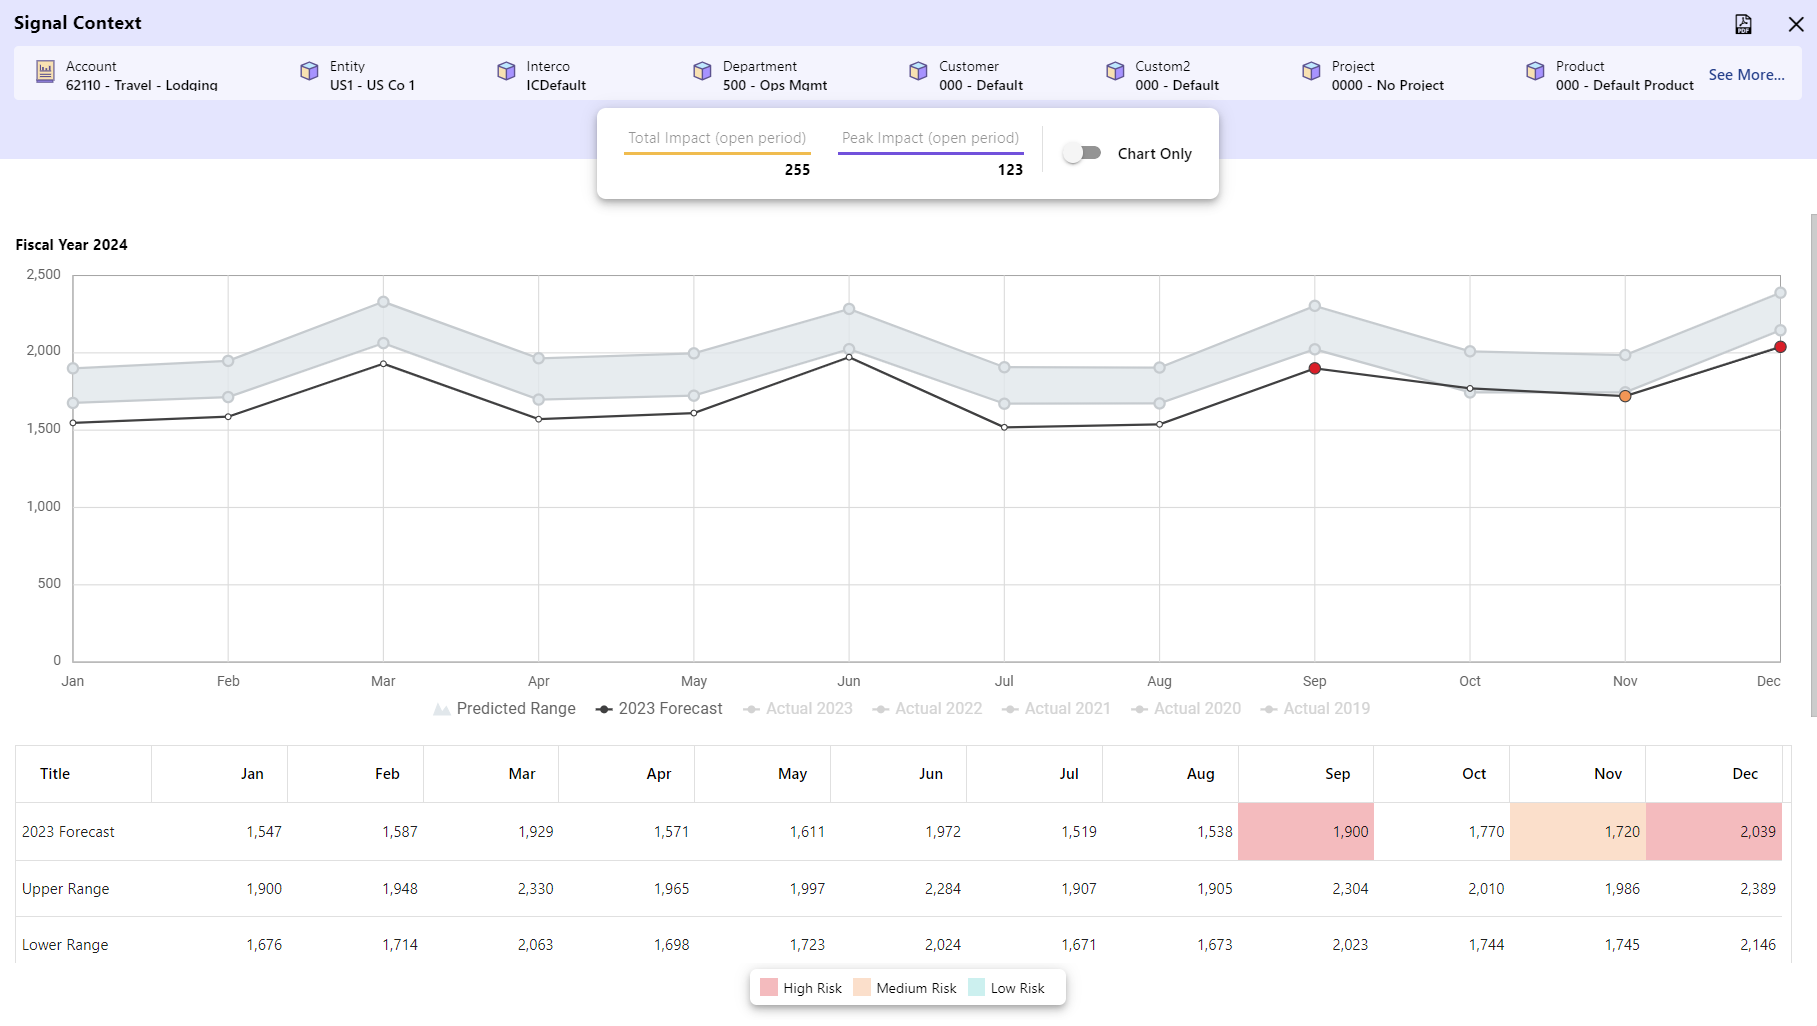Close the Signal Context panel
The height and width of the screenshot is (1026, 1817).
(x=1796, y=24)
